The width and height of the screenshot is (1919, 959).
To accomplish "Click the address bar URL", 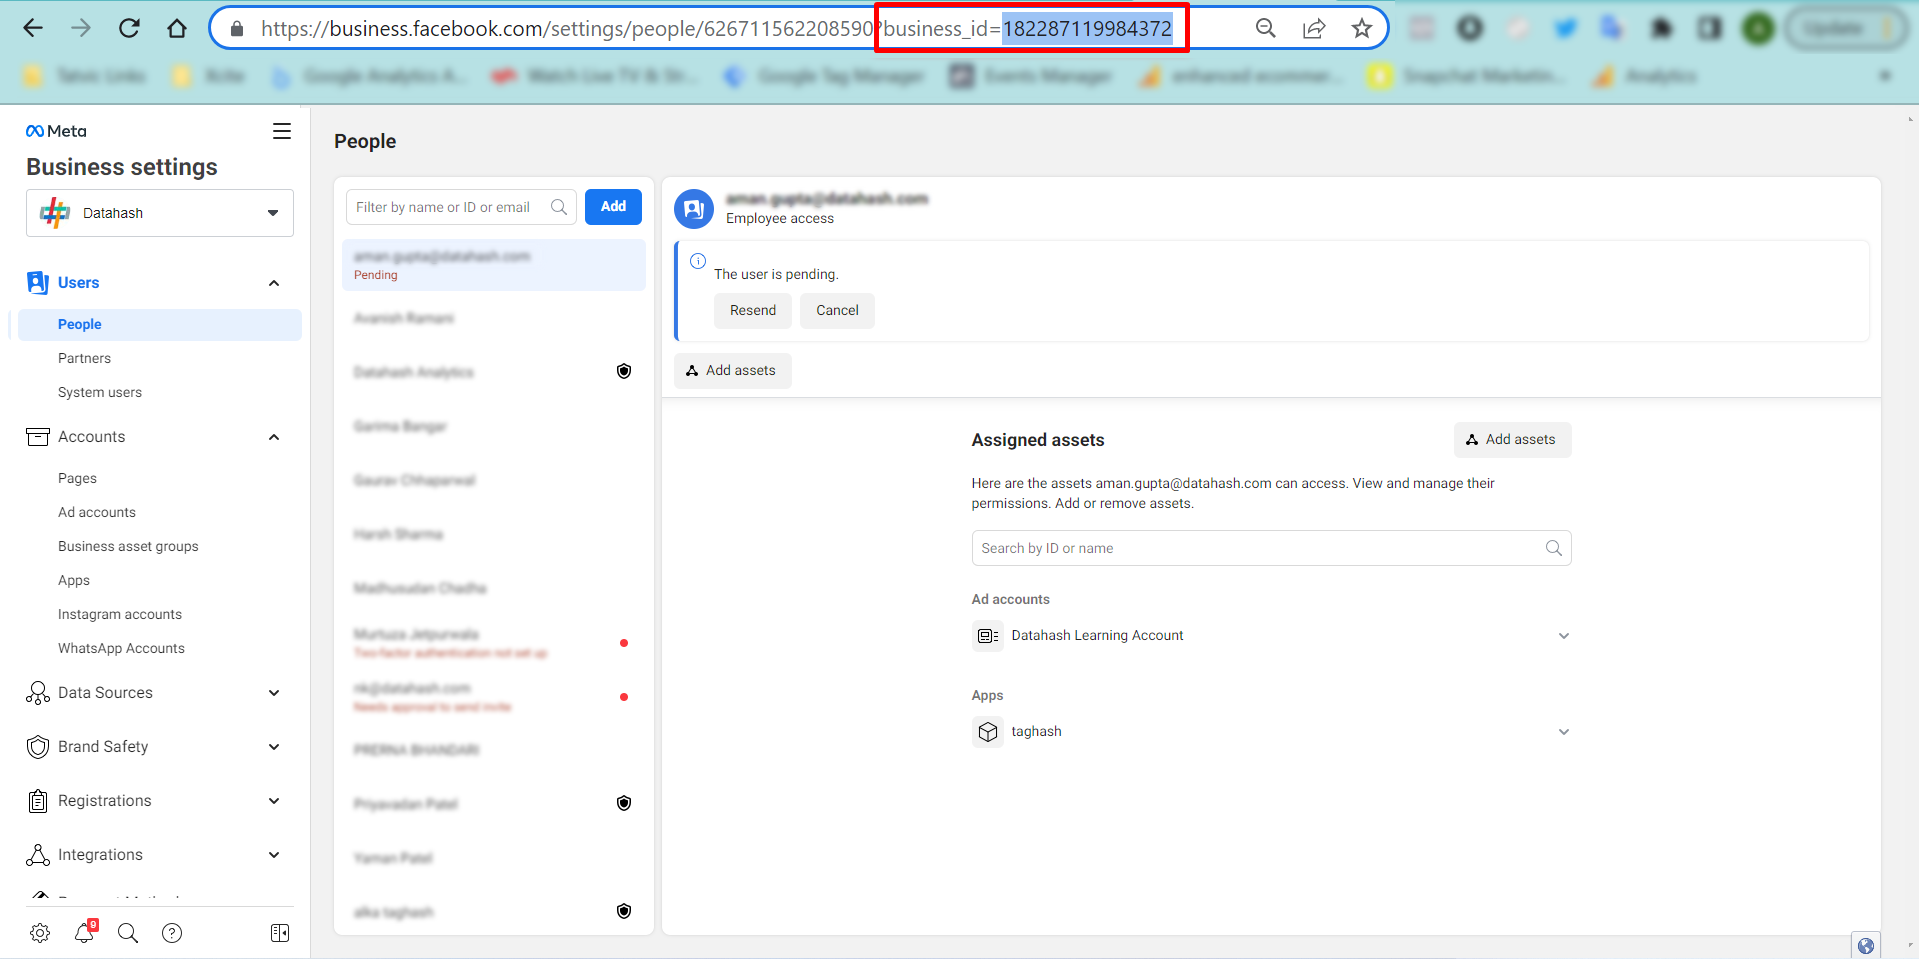I will coord(716,28).
